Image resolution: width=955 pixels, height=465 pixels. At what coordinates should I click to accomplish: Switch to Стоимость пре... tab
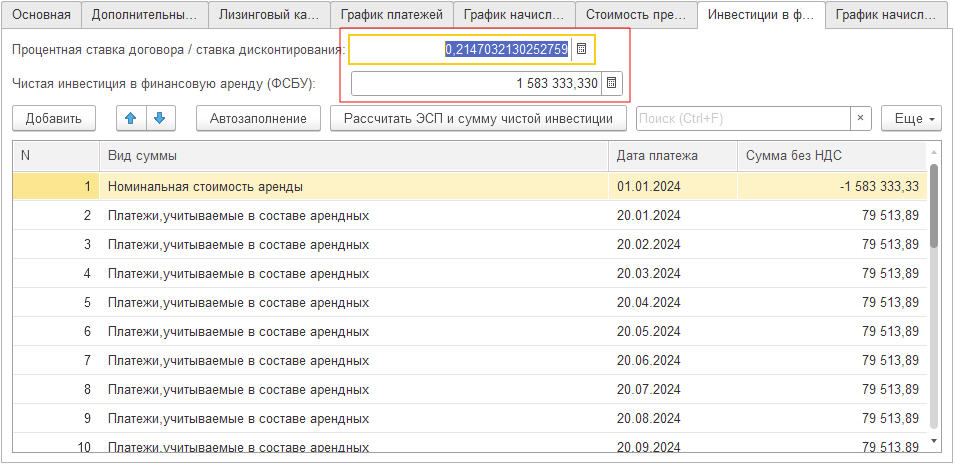click(636, 15)
